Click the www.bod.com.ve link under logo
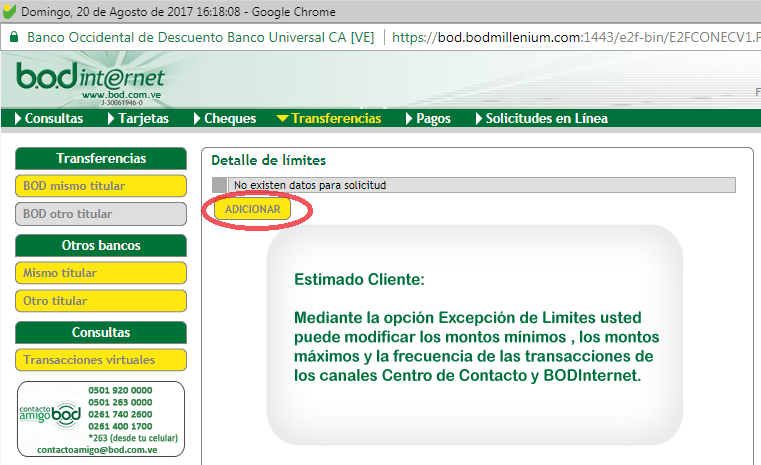The image size is (761, 465). tap(121, 95)
